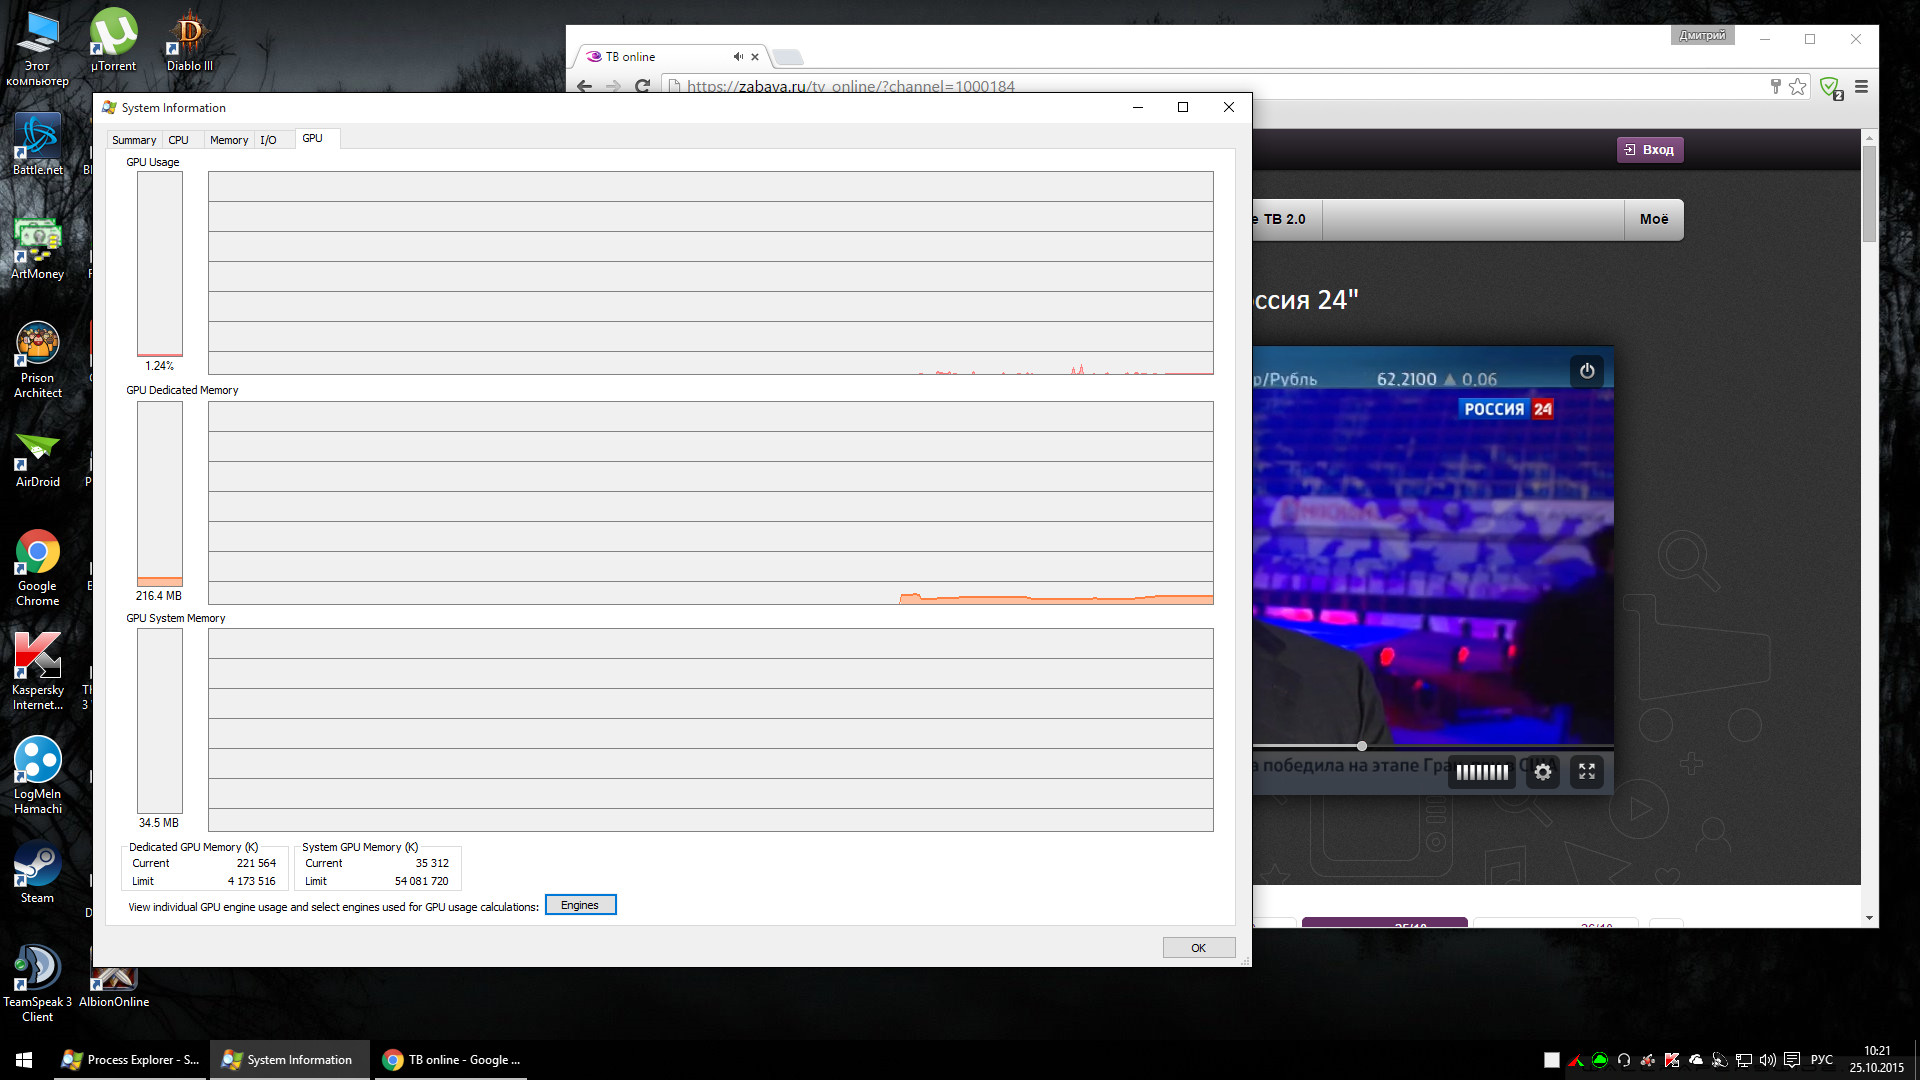Open the Engines button
Viewport: 1920px width, 1080px height.
click(x=580, y=905)
